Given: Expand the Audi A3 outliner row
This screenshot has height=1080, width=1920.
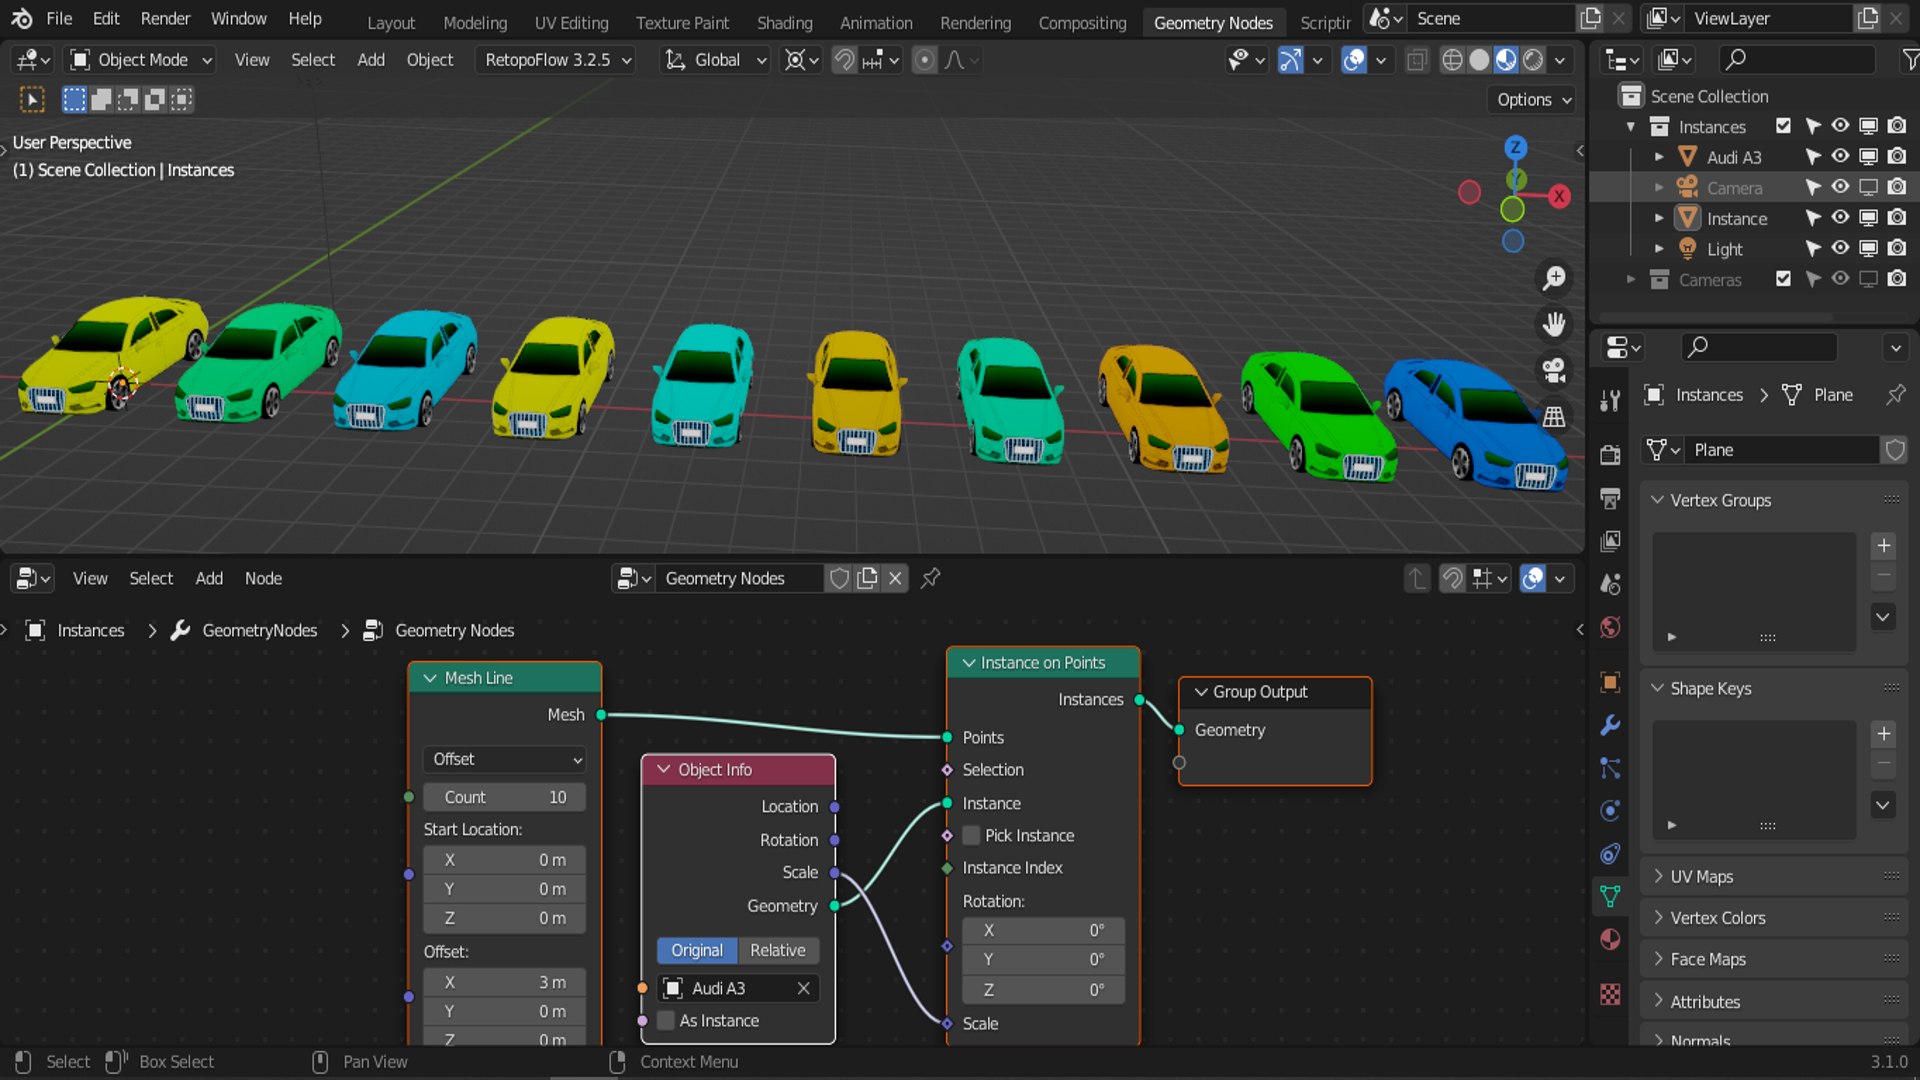Looking at the screenshot, I should click(x=1659, y=157).
